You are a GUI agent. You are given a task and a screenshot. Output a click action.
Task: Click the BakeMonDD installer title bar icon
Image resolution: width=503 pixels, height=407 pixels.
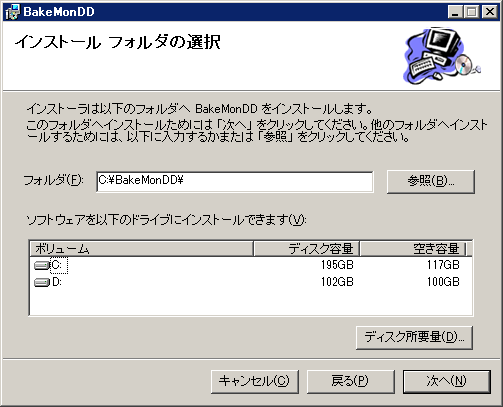tap(12, 12)
